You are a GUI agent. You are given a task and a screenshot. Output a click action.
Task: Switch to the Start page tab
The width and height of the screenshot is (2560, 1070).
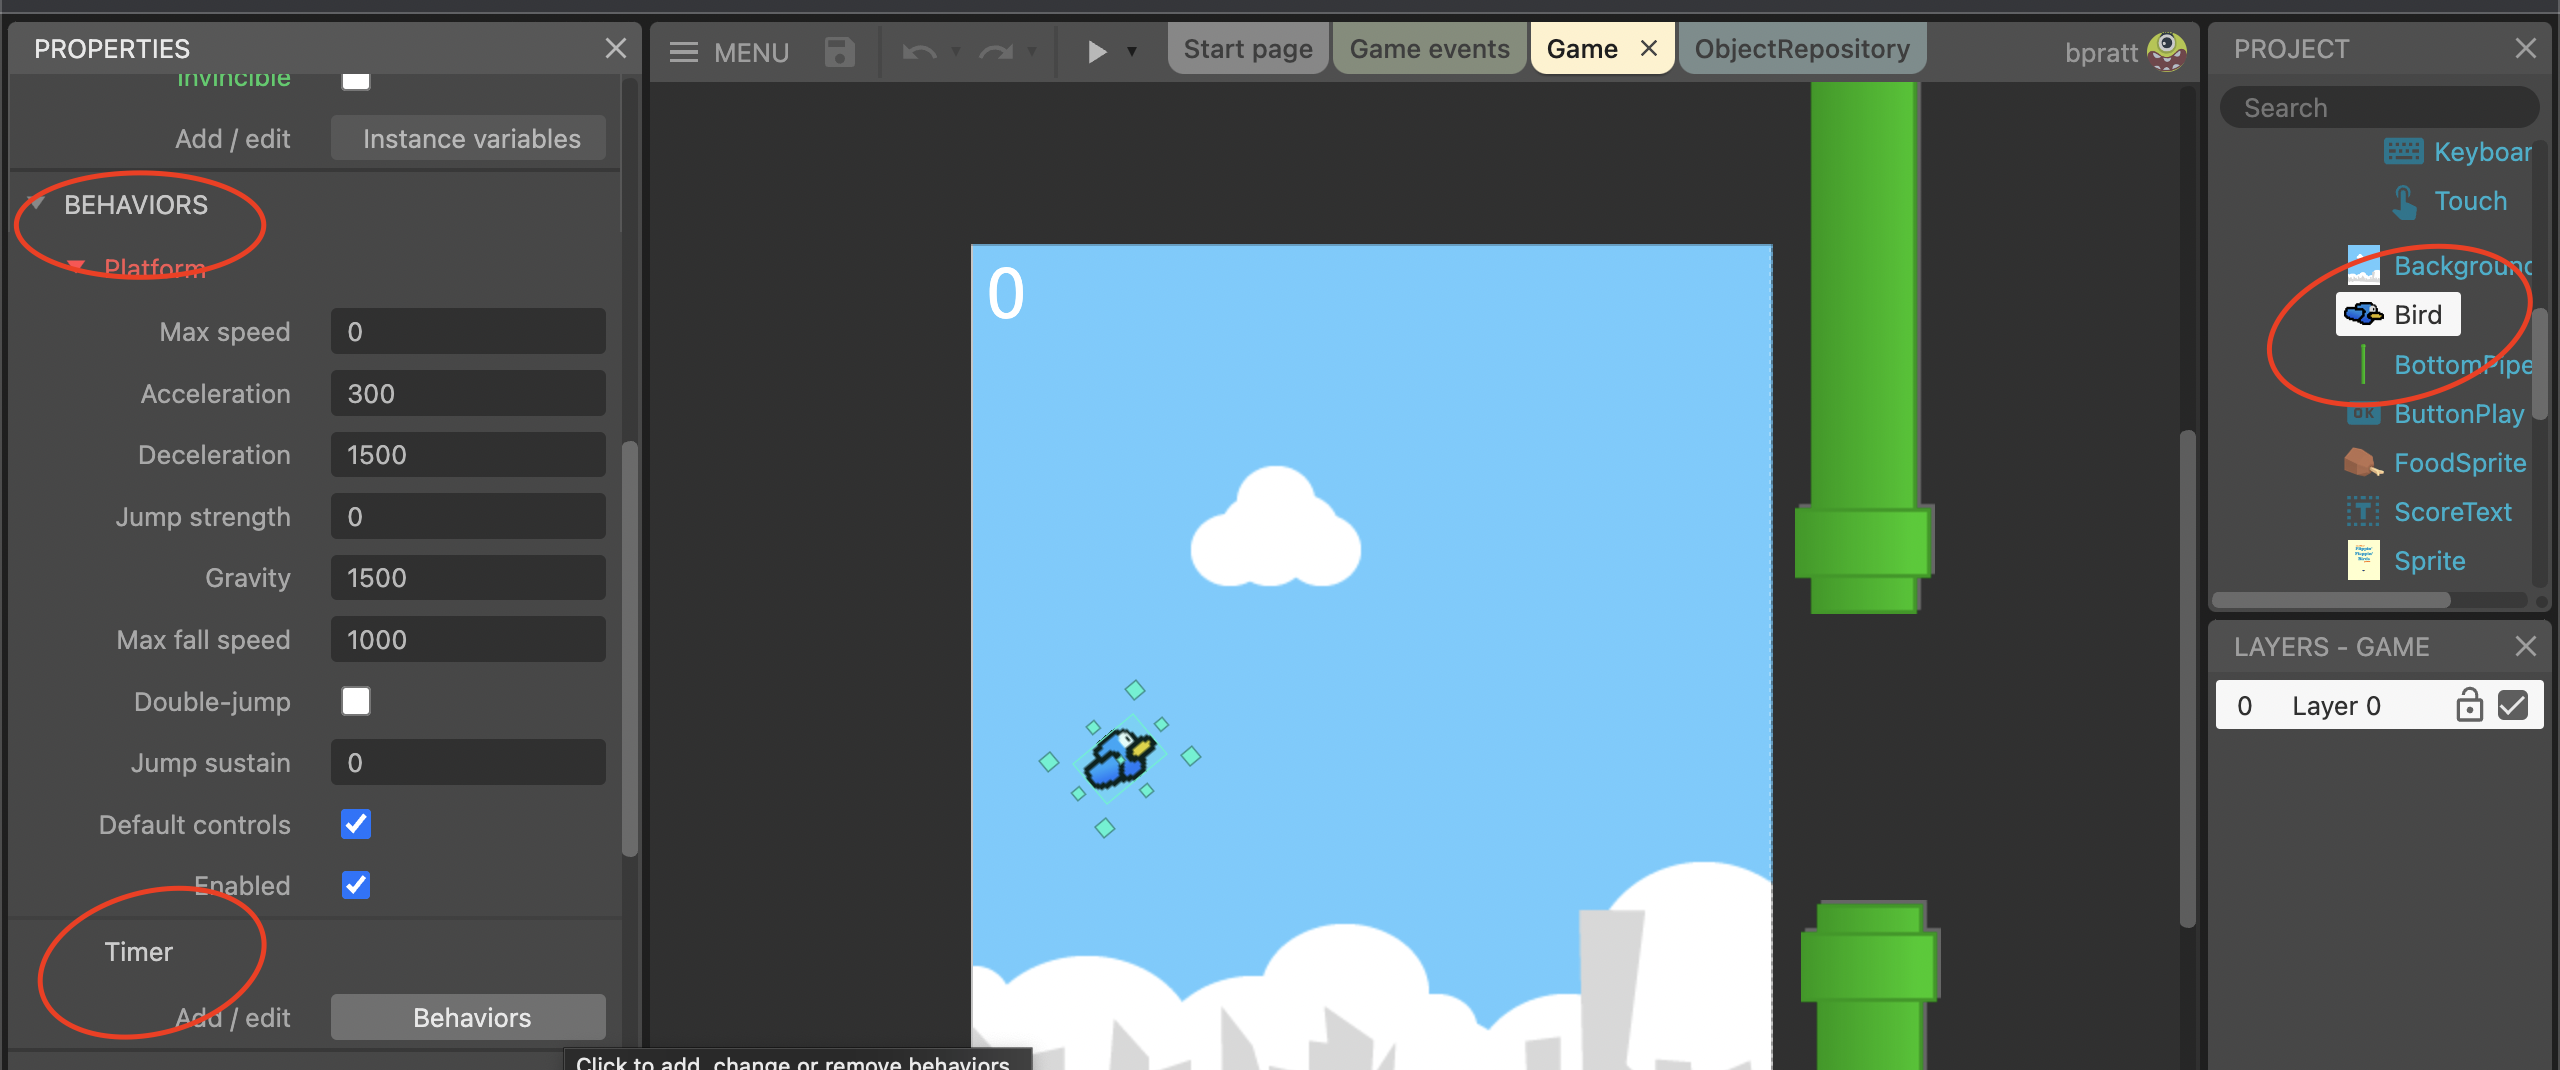[1248, 49]
